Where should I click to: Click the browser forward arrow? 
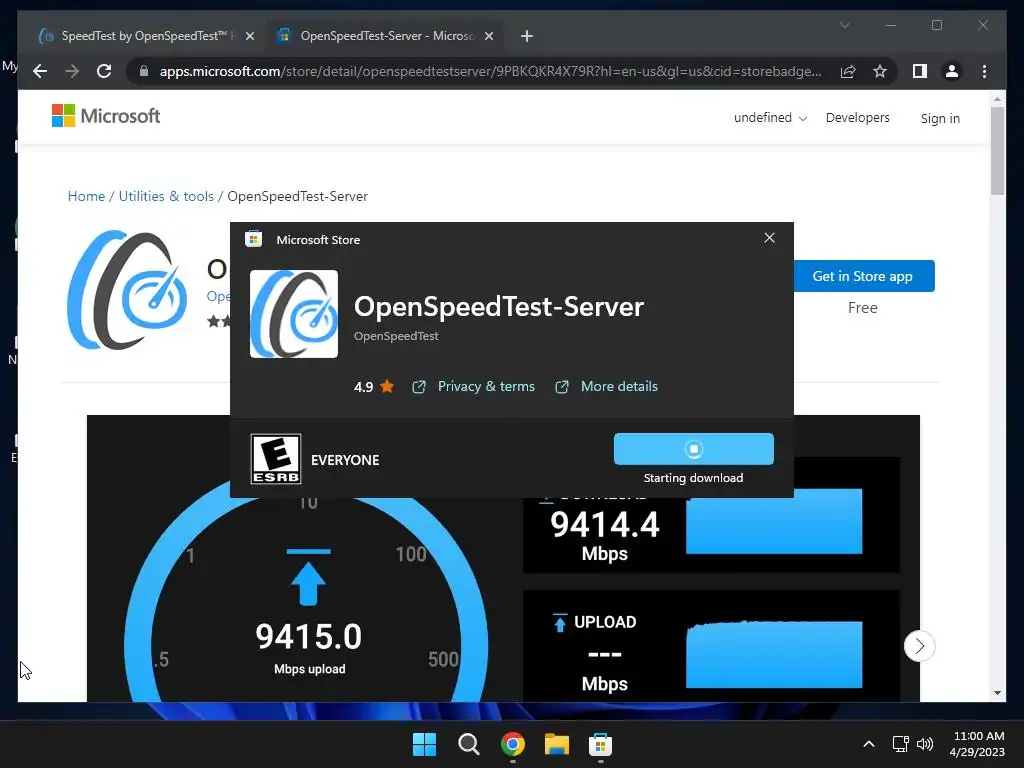[72, 71]
